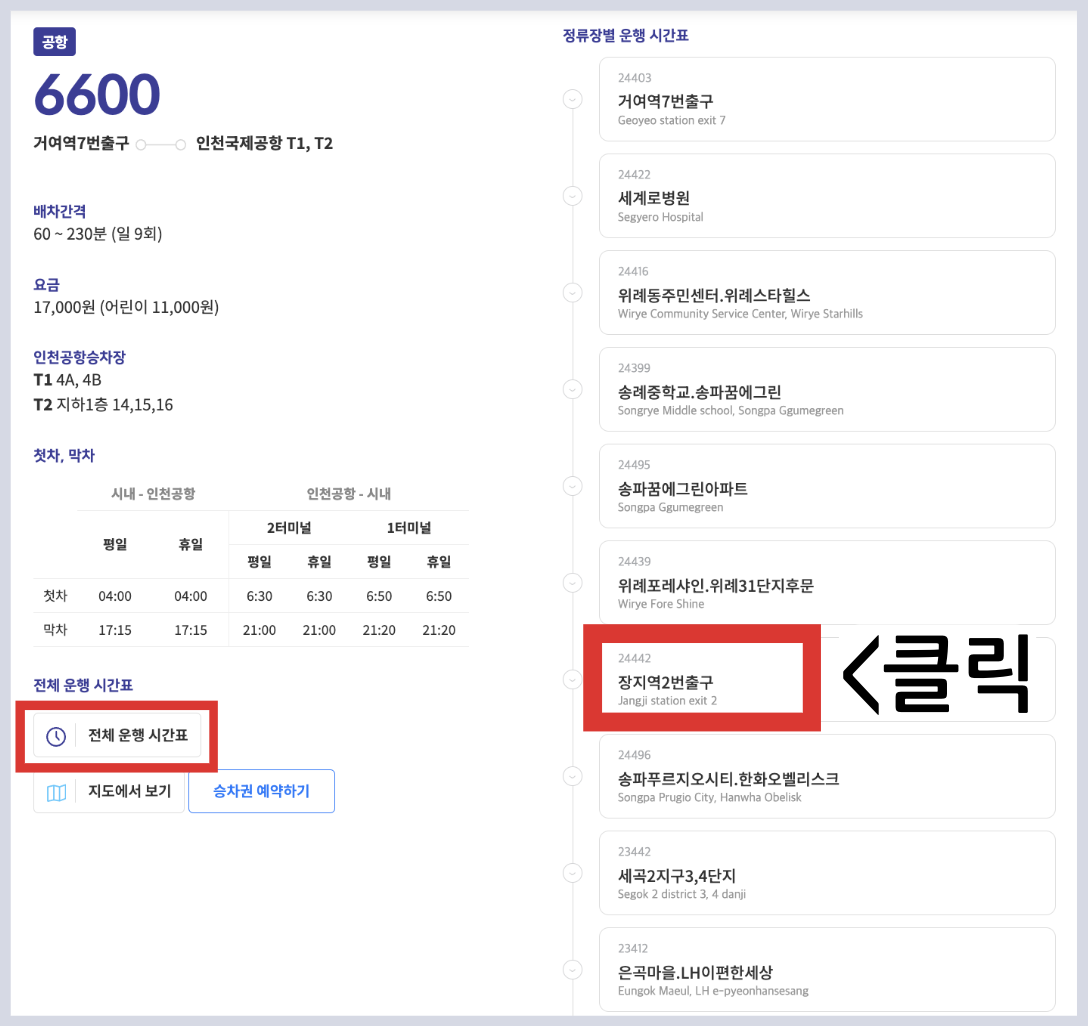
Task: Expand the chevron next to 송례중학교.송파꿈에그린 stop
Action: [572, 389]
